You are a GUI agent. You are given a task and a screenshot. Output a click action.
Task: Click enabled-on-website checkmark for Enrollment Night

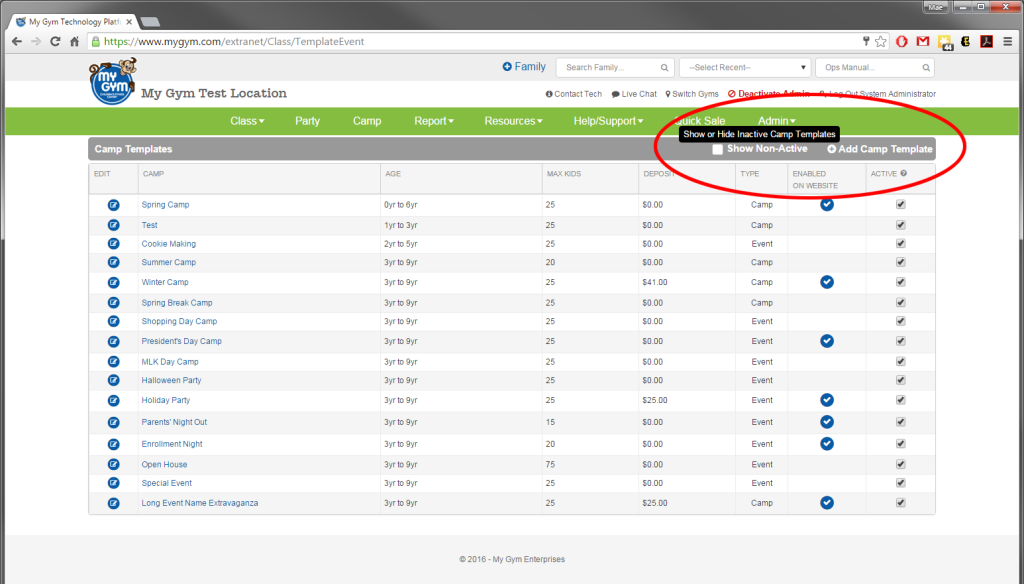point(826,444)
